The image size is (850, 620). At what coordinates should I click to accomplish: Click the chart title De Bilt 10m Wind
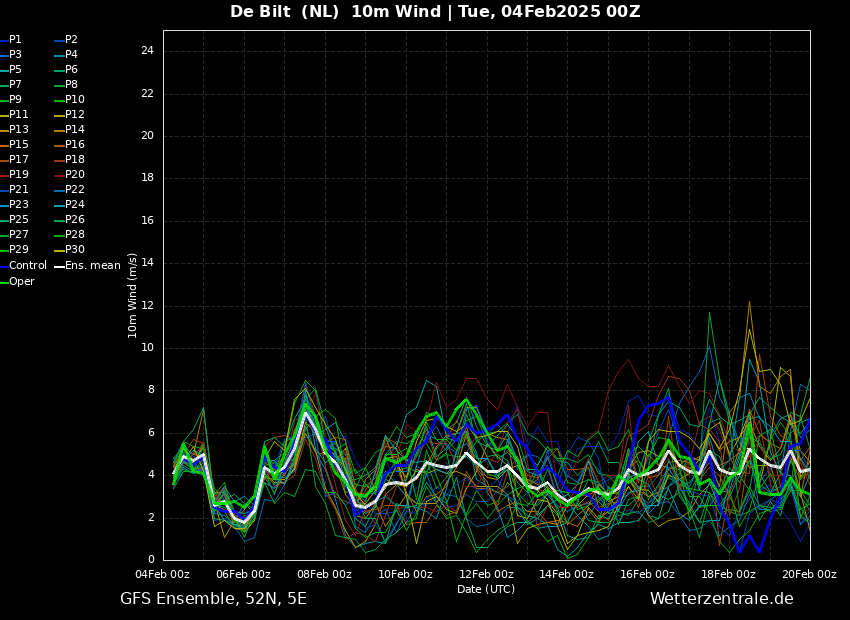click(435, 12)
